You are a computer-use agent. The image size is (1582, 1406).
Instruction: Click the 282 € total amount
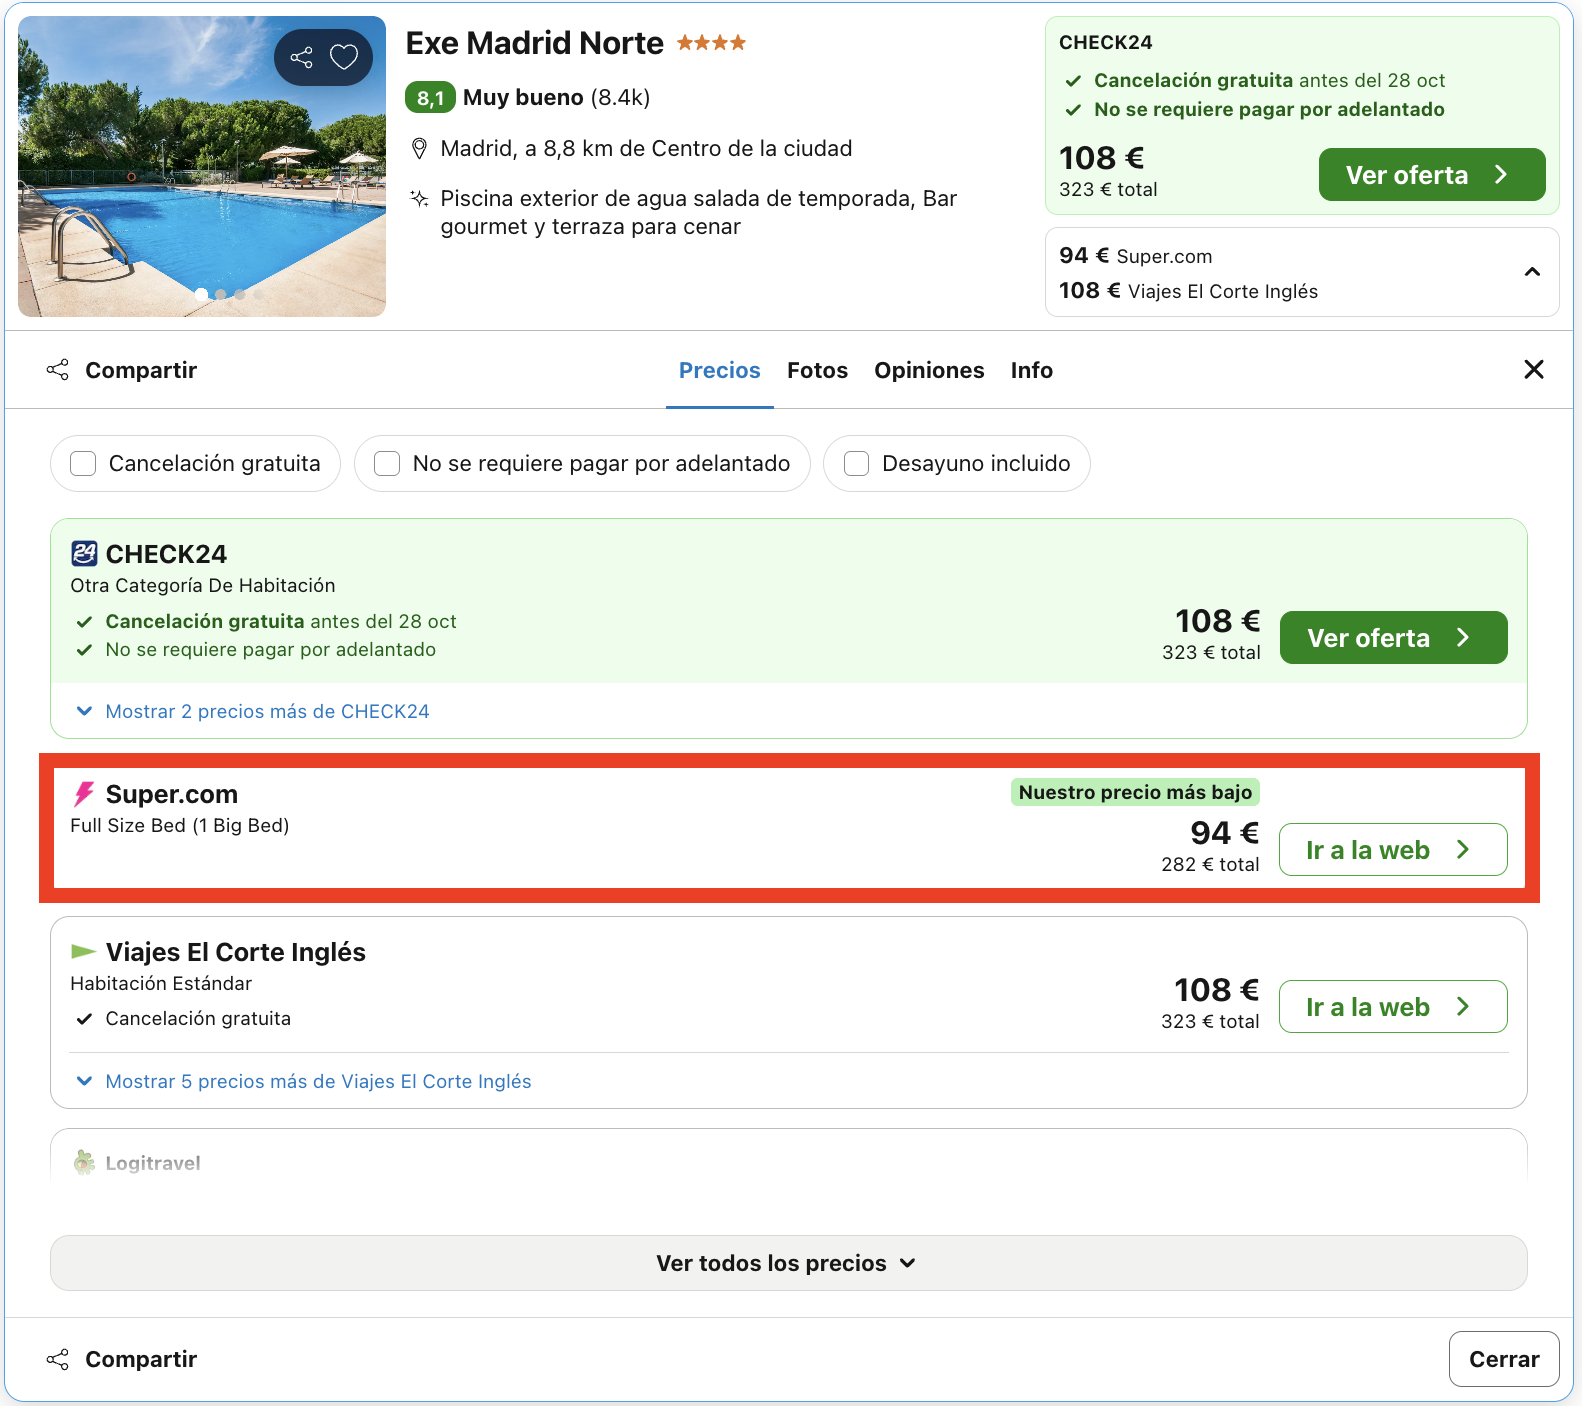1210,864
